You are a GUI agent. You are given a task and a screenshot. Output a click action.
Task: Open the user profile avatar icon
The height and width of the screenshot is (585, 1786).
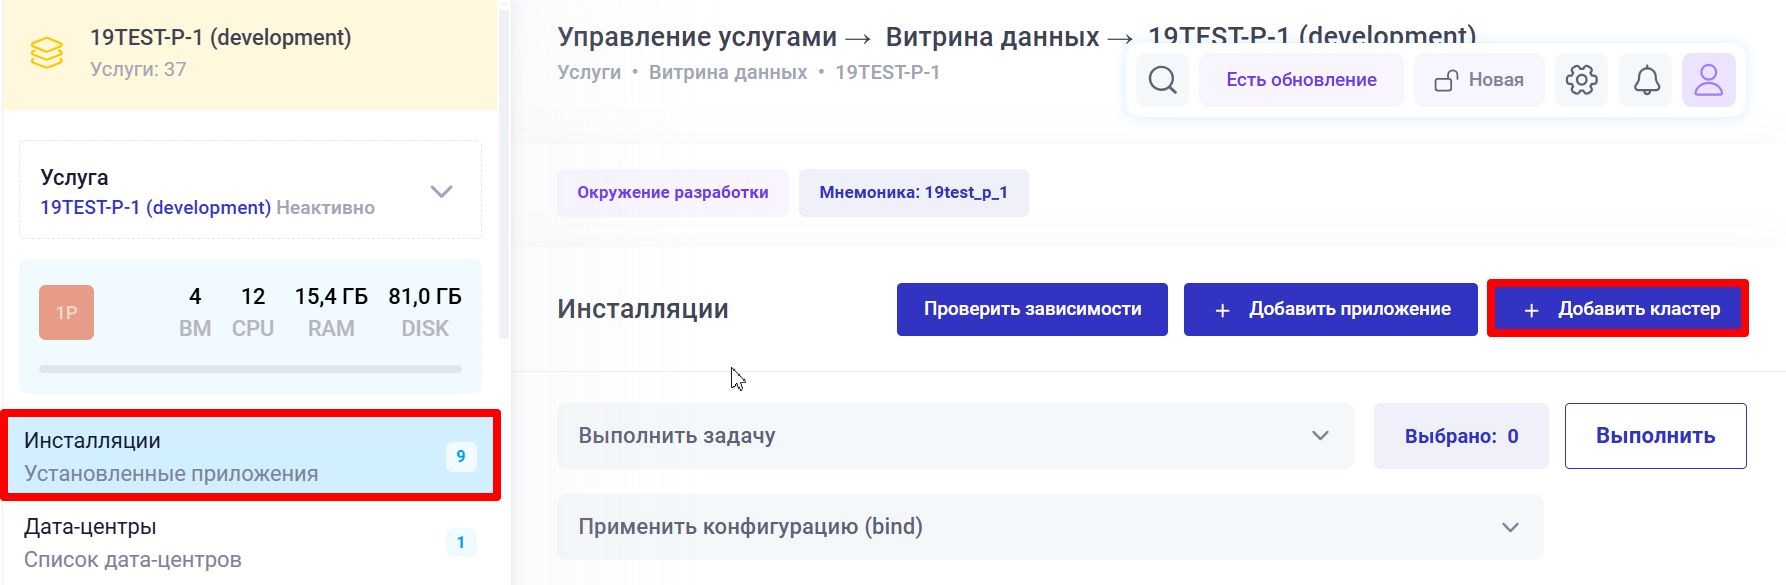(x=1708, y=80)
